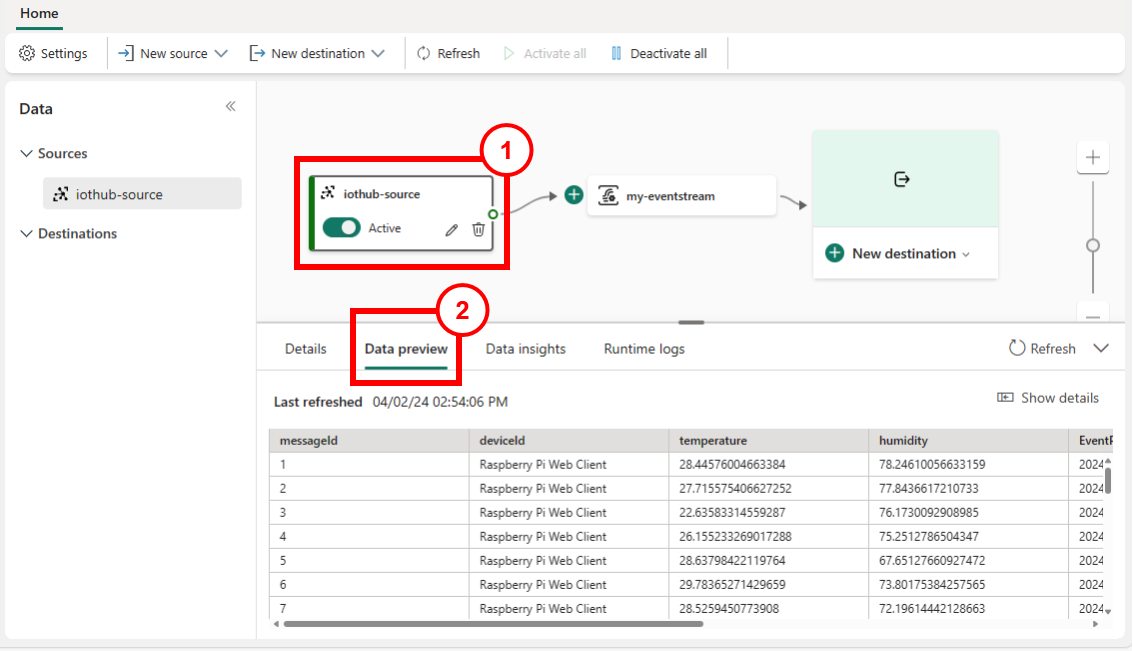1133x651 pixels.
Task: Click the table horizontal scrollbar
Action: (x=493, y=624)
